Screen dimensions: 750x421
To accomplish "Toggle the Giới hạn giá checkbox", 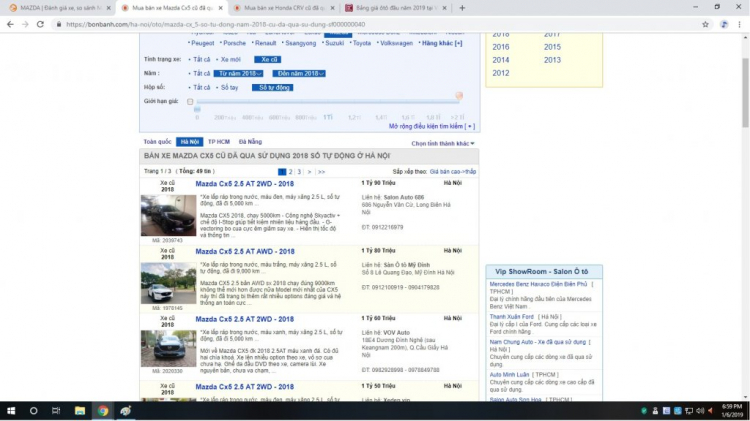I will [x=190, y=101].
